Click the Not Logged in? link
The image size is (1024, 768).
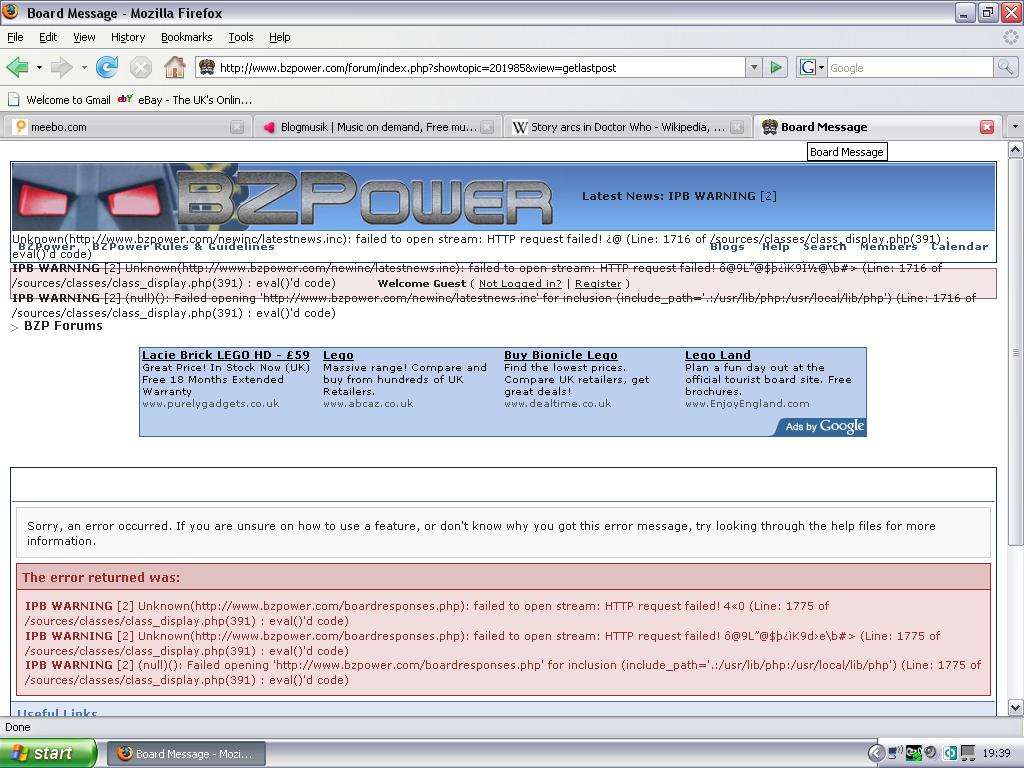(x=520, y=283)
